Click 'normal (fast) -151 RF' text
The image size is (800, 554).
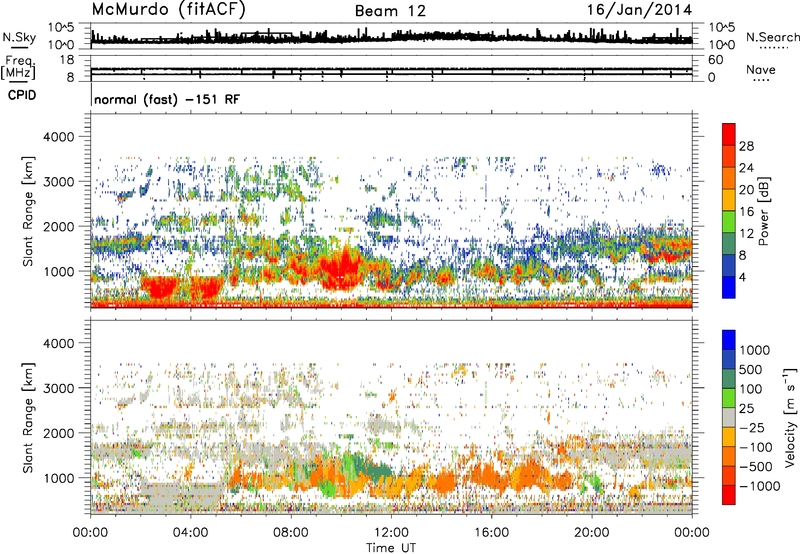(x=167, y=99)
